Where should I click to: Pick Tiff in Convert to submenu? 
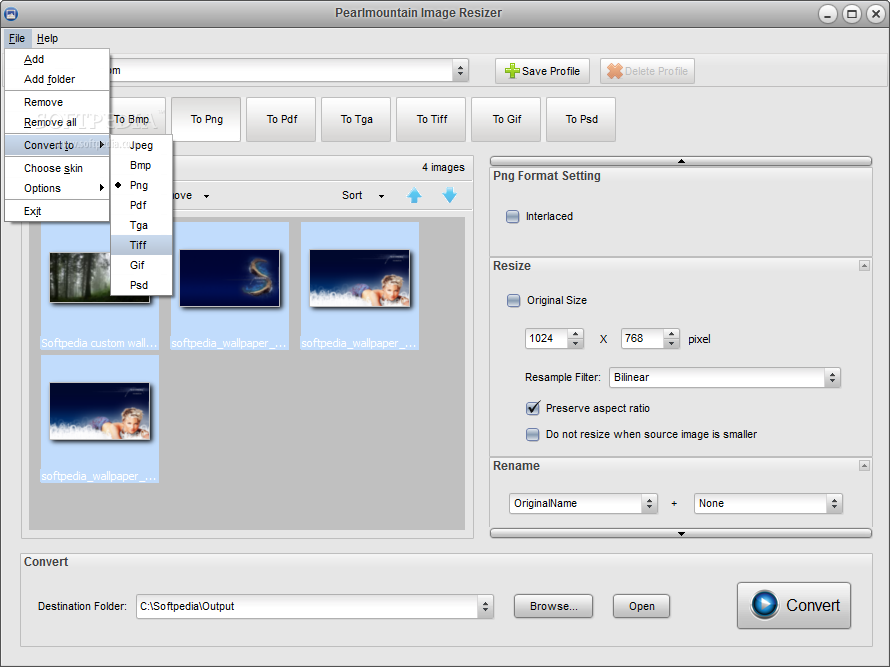point(141,245)
